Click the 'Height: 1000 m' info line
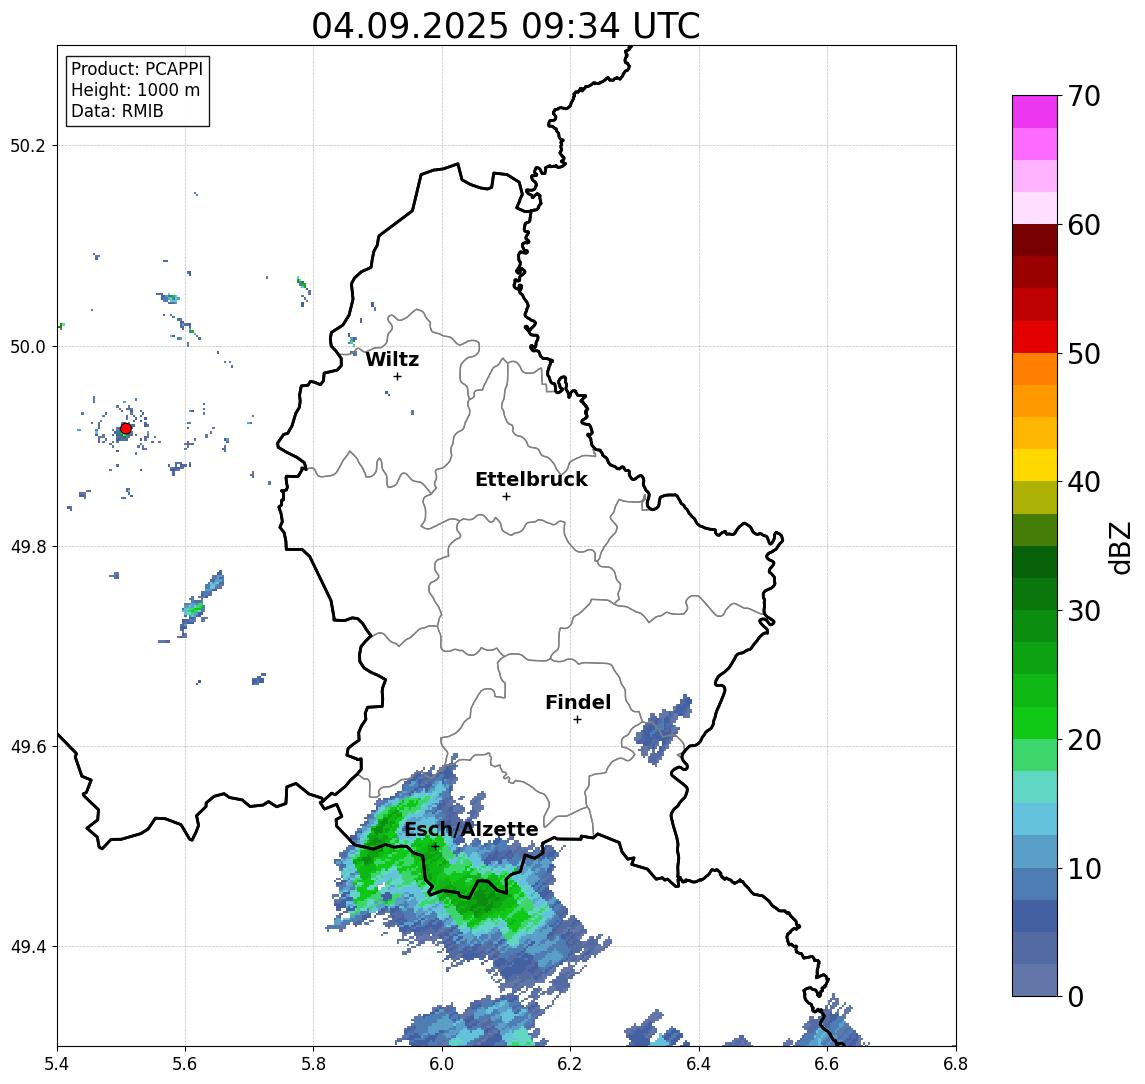Image resolution: width=1145 pixels, height=1084 pixels. (135, 90)
